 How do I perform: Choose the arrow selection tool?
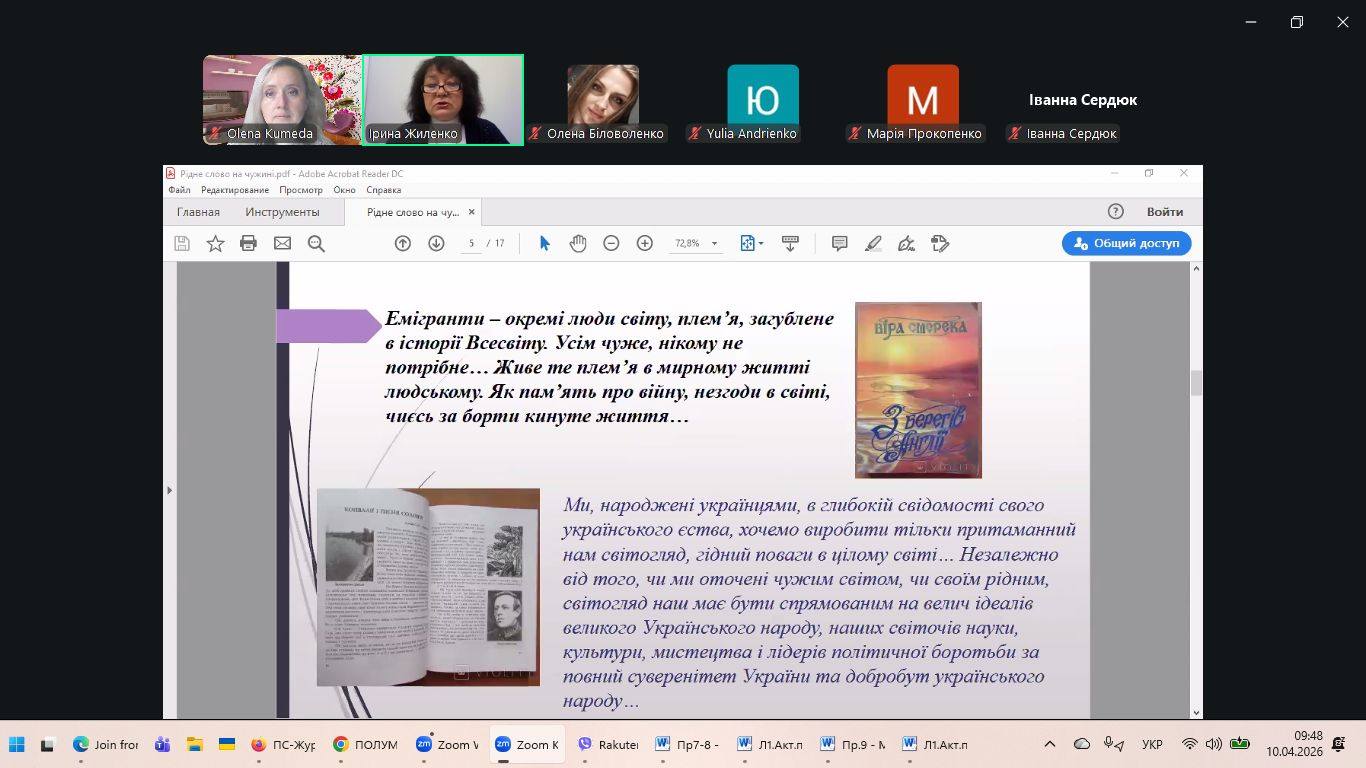click(x=544, y=243)
